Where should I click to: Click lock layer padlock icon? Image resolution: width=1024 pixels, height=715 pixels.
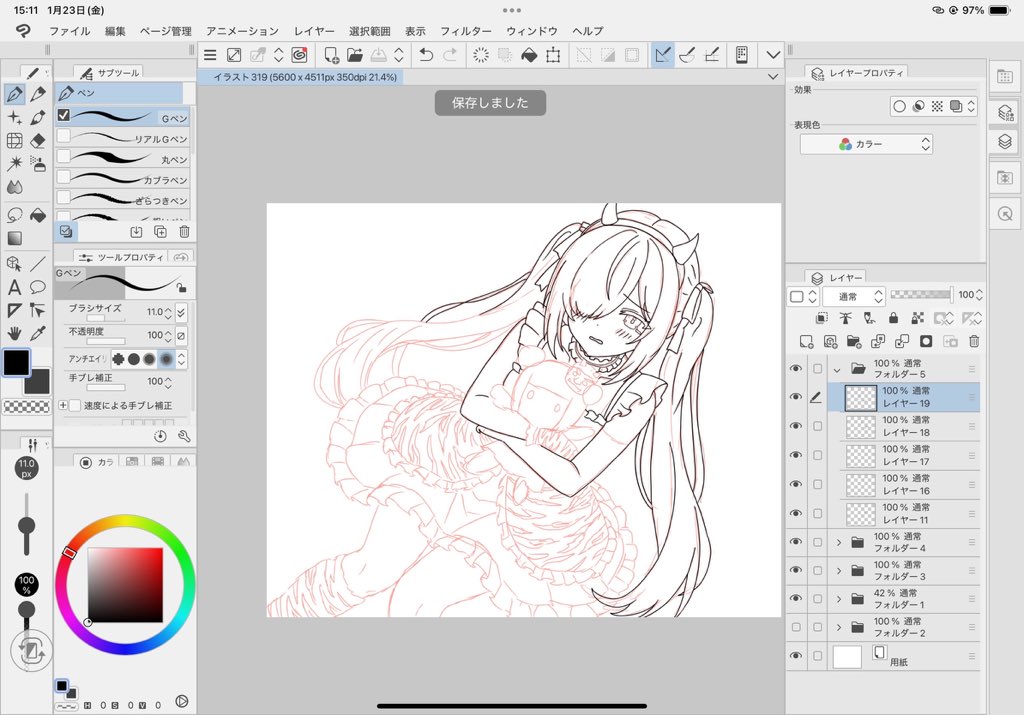(x=893, y=318)
